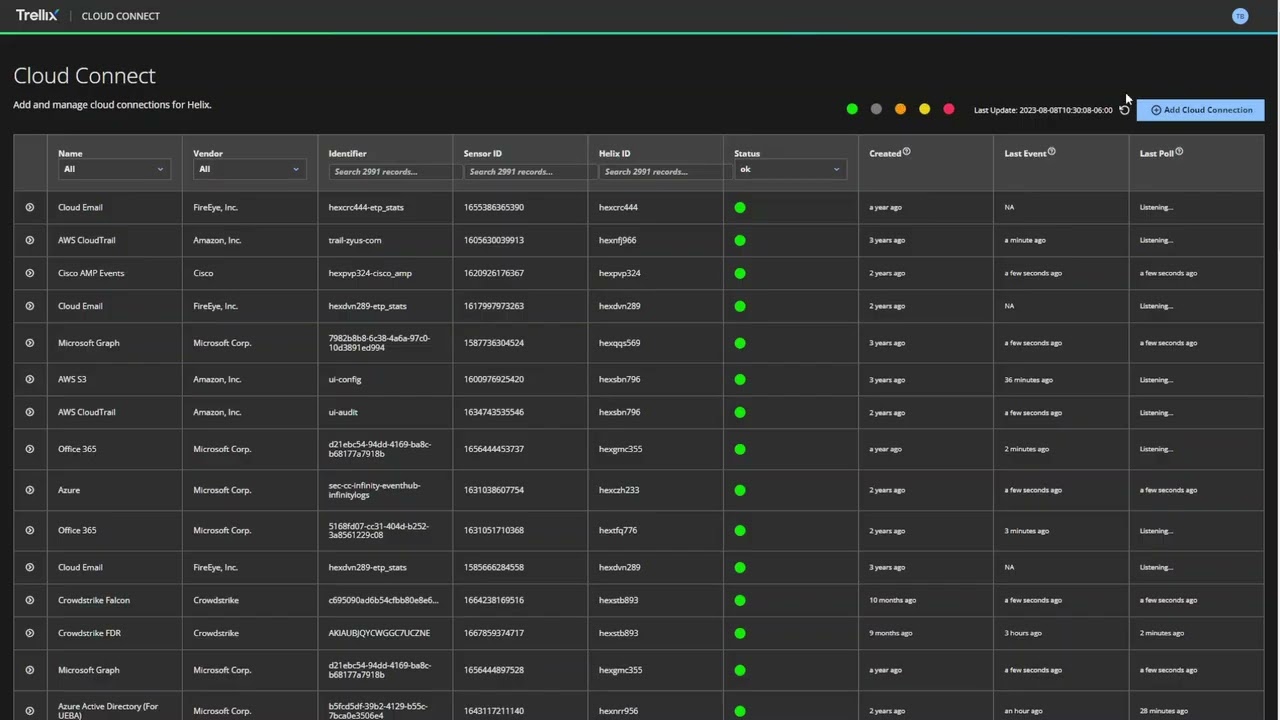
Task: Toggle the red status filter dot
Action: click(x=949, y=109)
